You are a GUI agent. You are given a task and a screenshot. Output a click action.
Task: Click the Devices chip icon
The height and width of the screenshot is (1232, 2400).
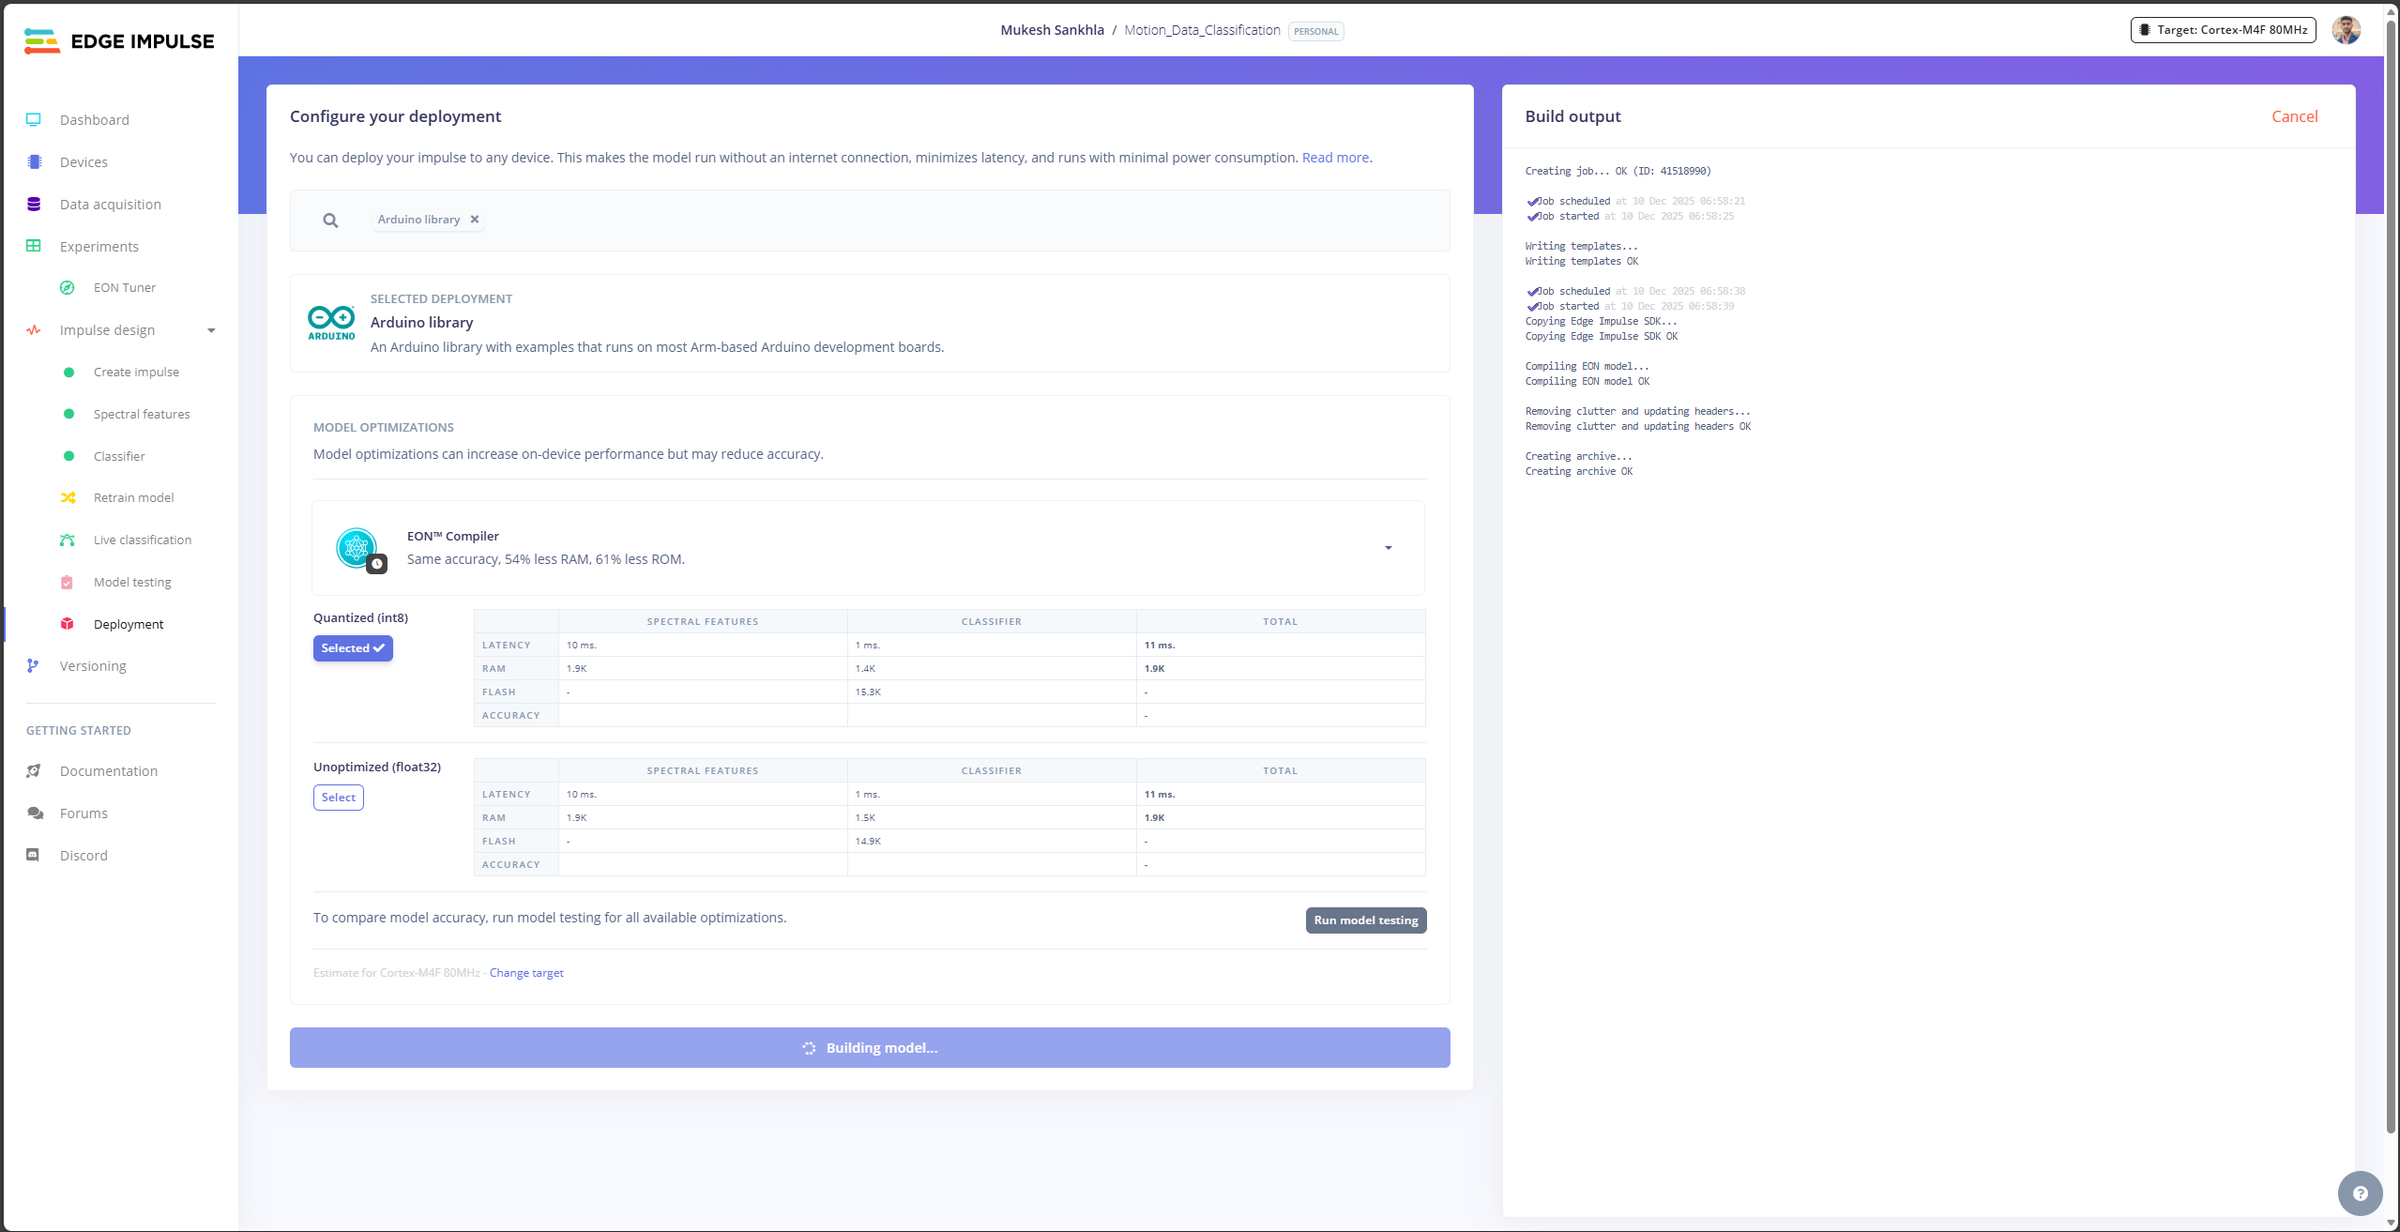tap(34, 162)
